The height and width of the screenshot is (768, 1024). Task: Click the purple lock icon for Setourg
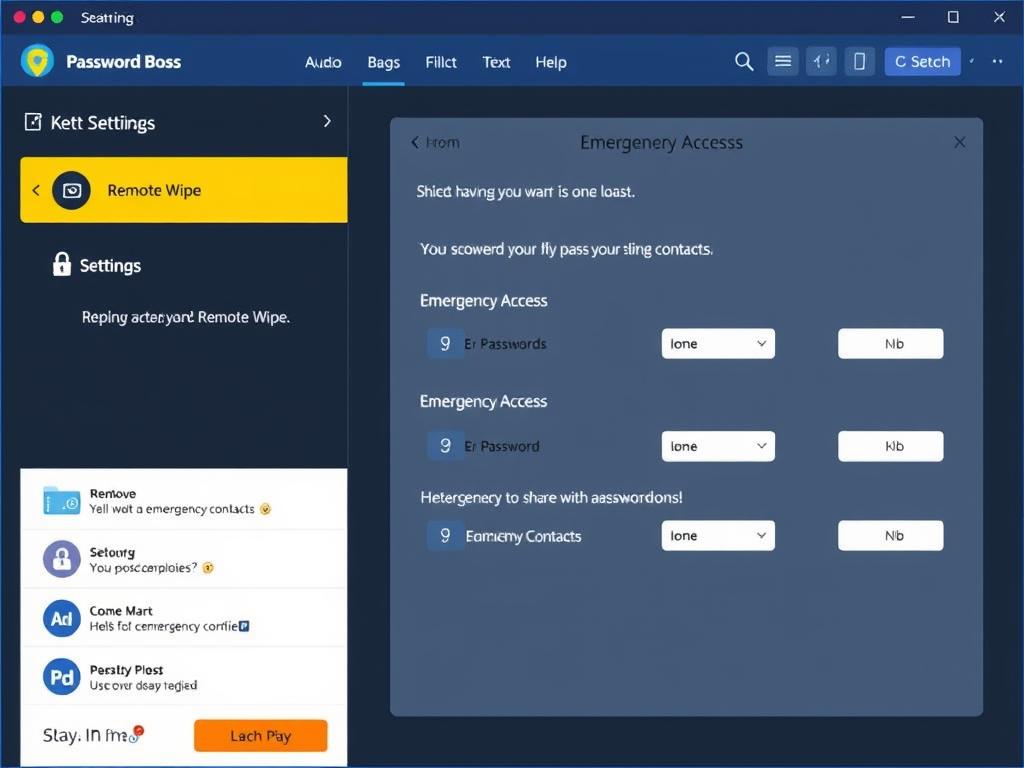point(61,559)
